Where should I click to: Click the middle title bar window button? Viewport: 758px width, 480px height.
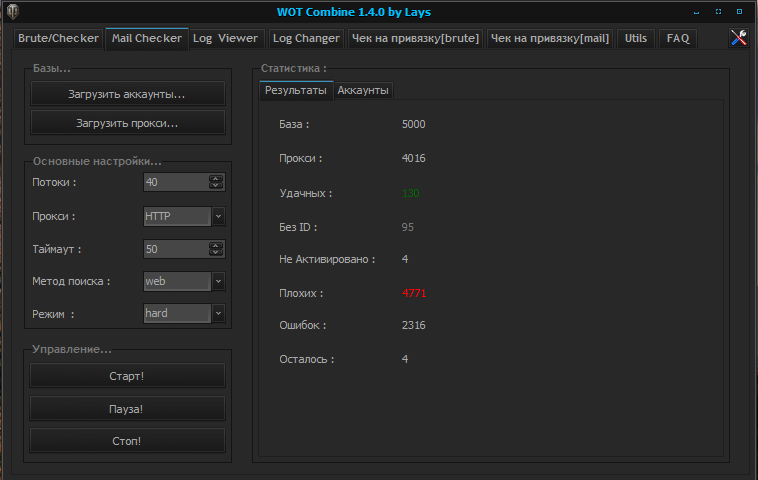(x=718, y=12)
